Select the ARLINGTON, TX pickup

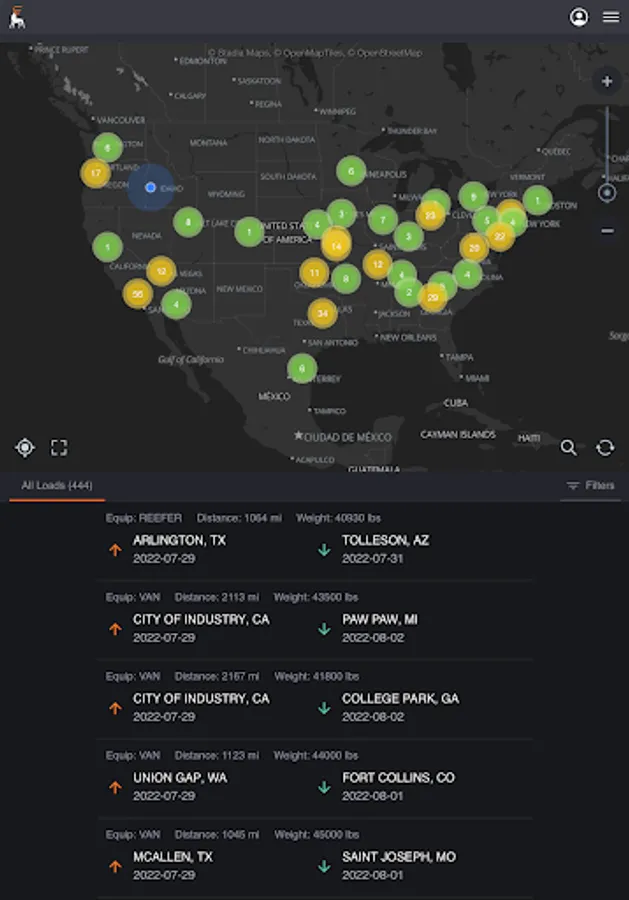pyautogui.click(x=179, y=540)
